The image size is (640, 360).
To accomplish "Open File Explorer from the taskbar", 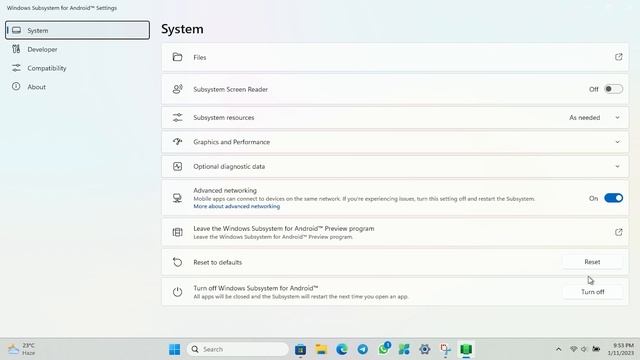I will point(321,349).
